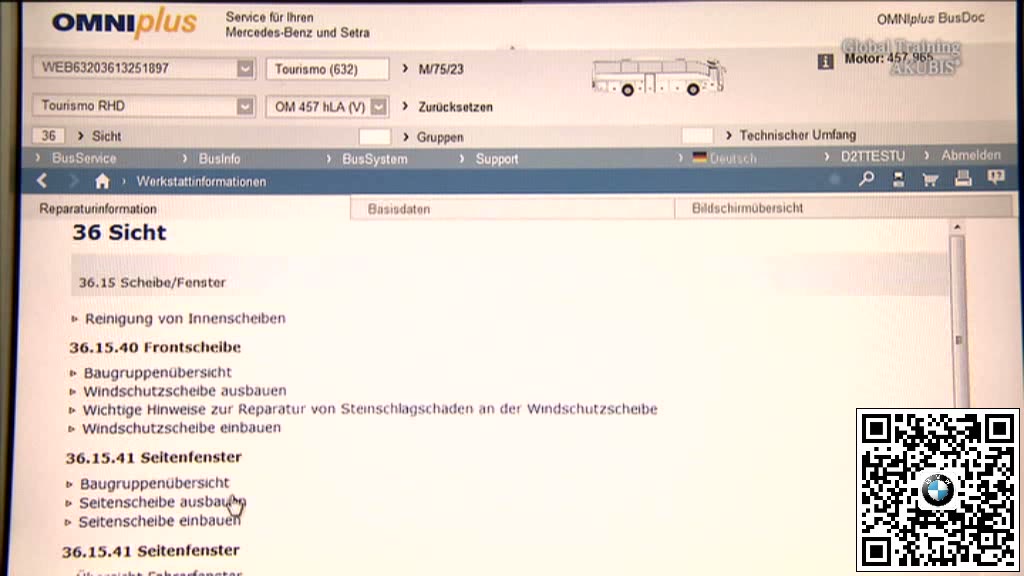This screenshot has width=1024, height=576.
Task: Open the D2TTESTU user menu
Action: pyautogui.click(x=872, y=156)
